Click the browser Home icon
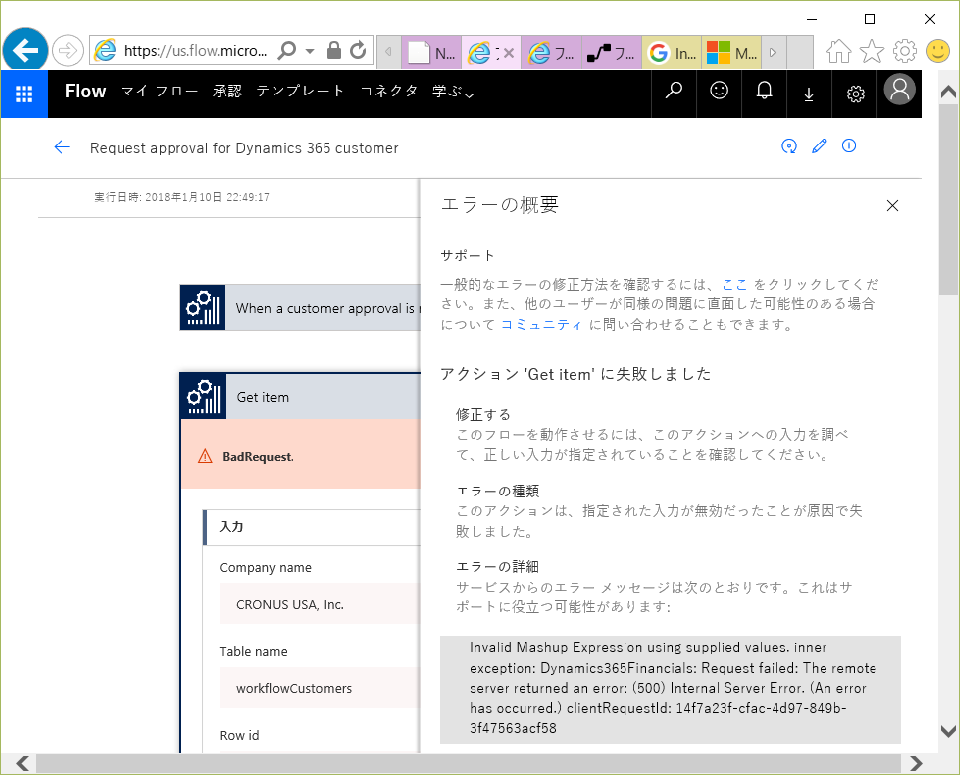The height and width of the screenshot is (775, 960). (x=839, y=51)
